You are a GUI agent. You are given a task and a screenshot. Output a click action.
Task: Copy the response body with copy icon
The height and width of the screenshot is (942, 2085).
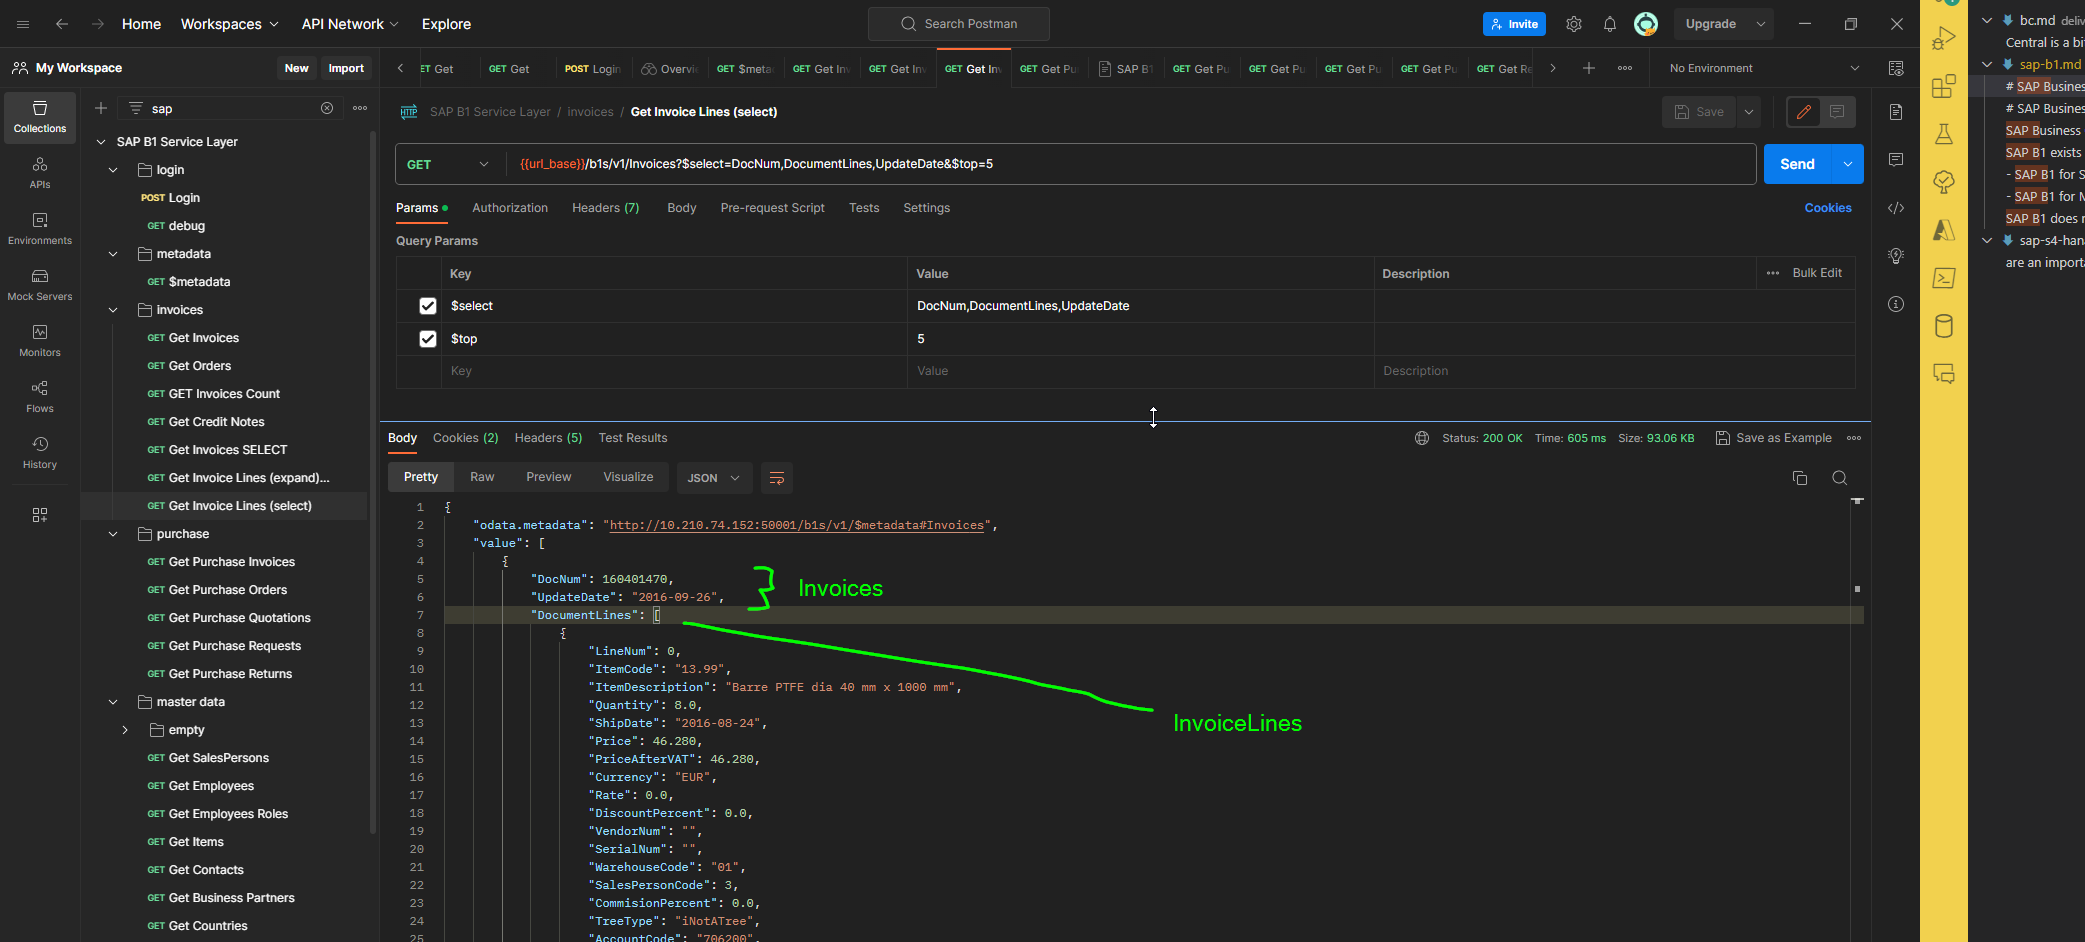click(x=1800, y=478)
